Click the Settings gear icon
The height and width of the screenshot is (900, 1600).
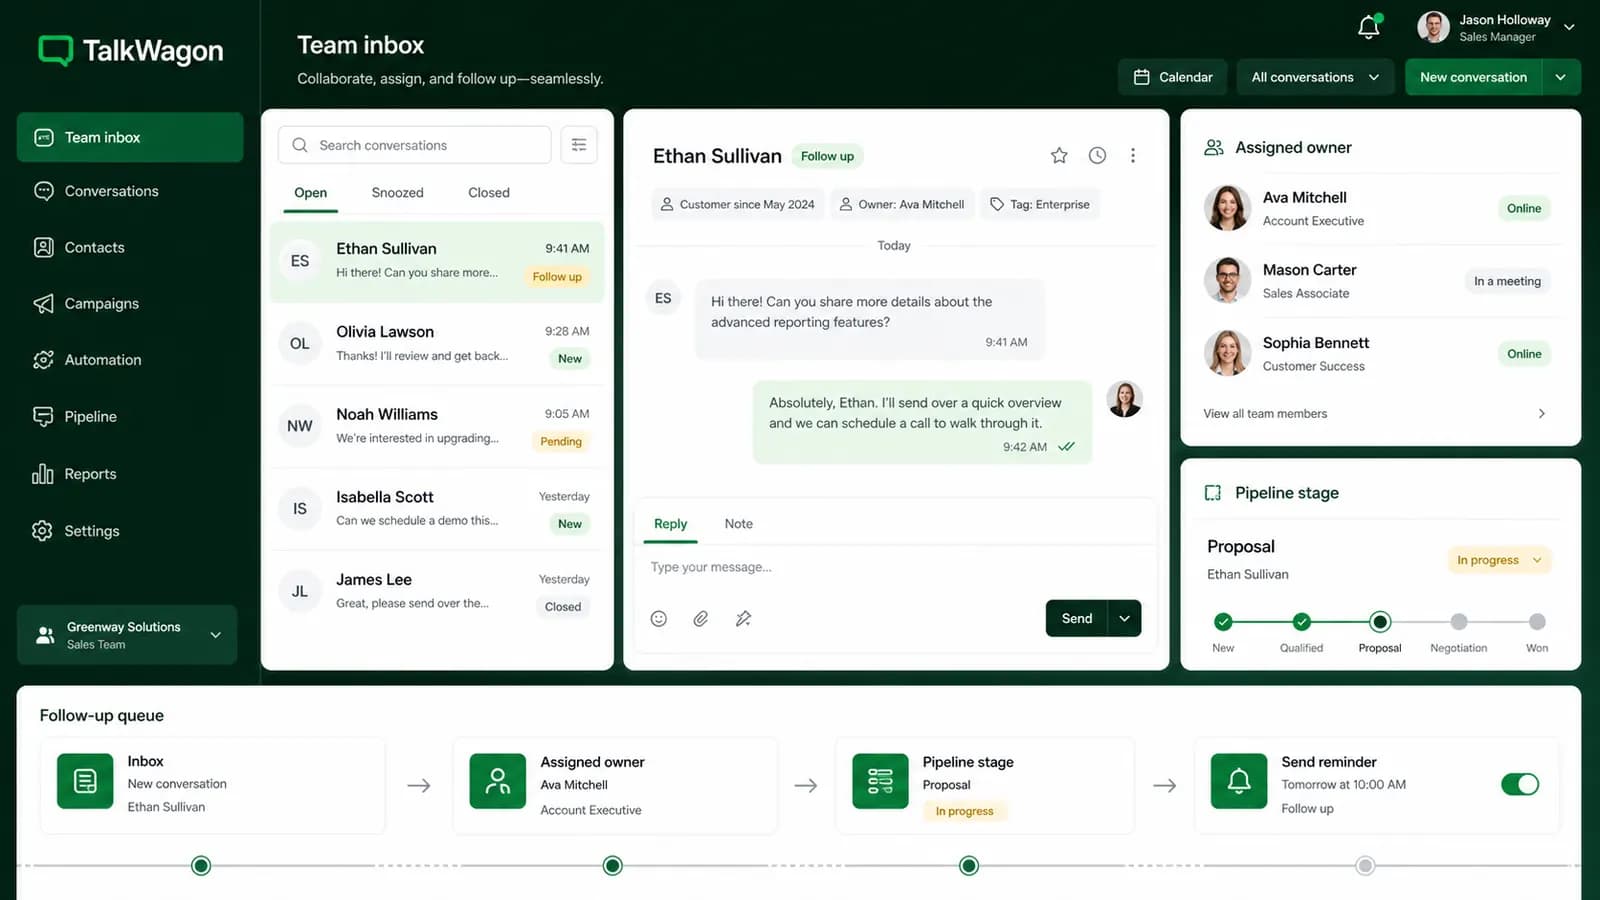[x=43, y=531]
